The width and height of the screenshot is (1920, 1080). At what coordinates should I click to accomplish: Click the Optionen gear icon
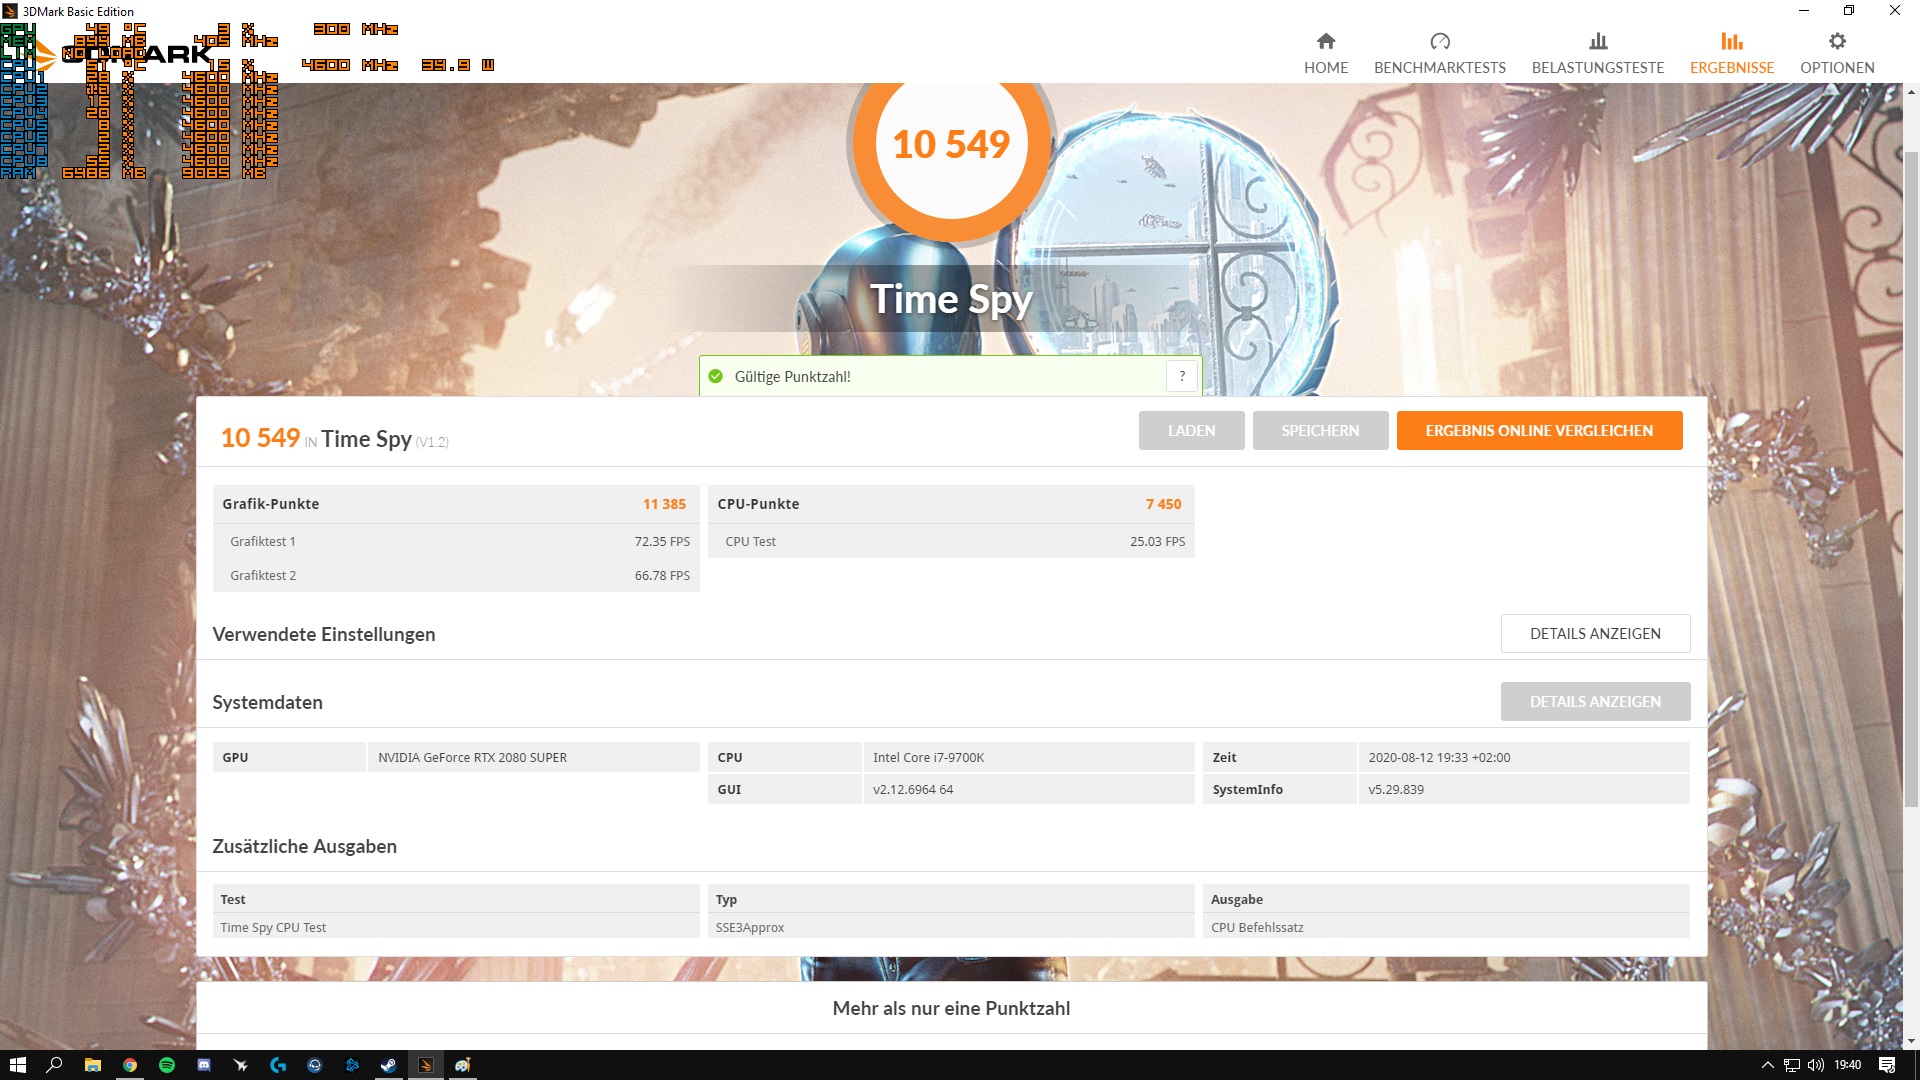(x=1836, y=41)
